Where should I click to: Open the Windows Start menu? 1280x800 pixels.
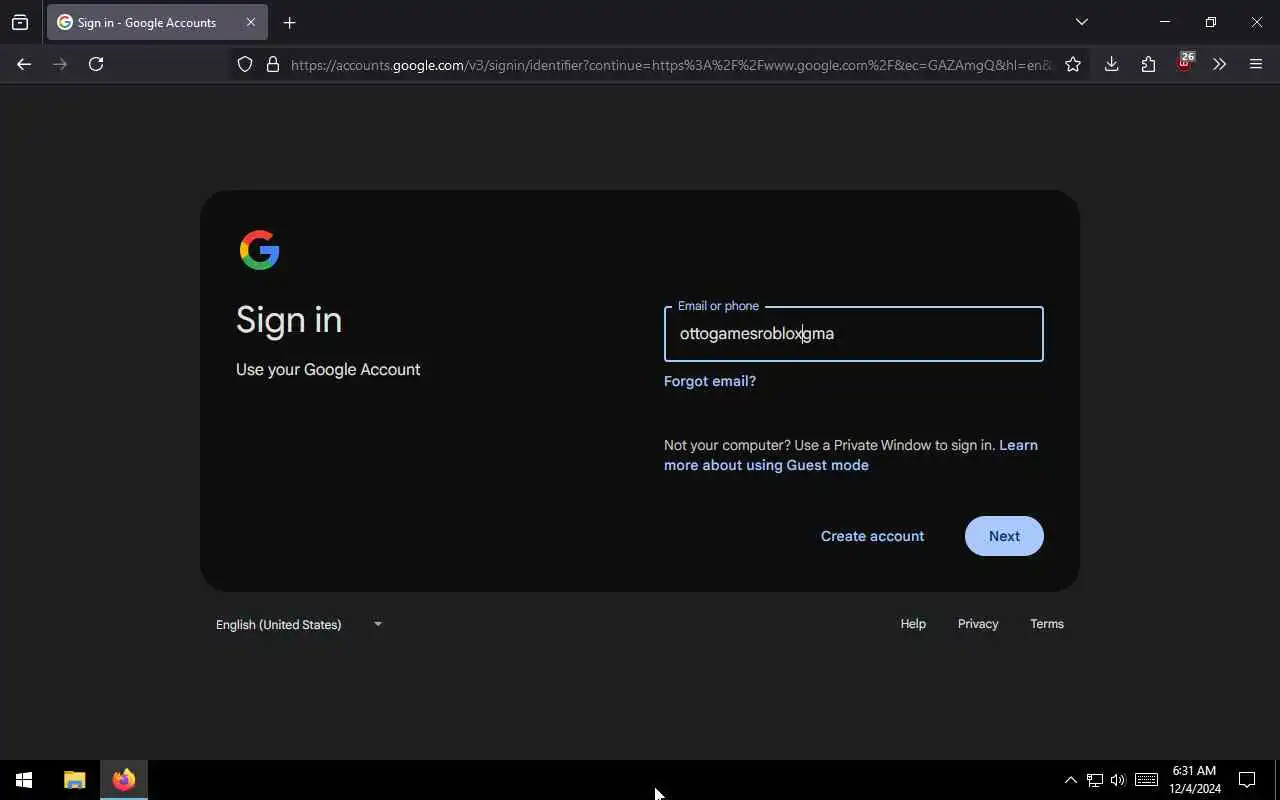[x=24, y=780]
